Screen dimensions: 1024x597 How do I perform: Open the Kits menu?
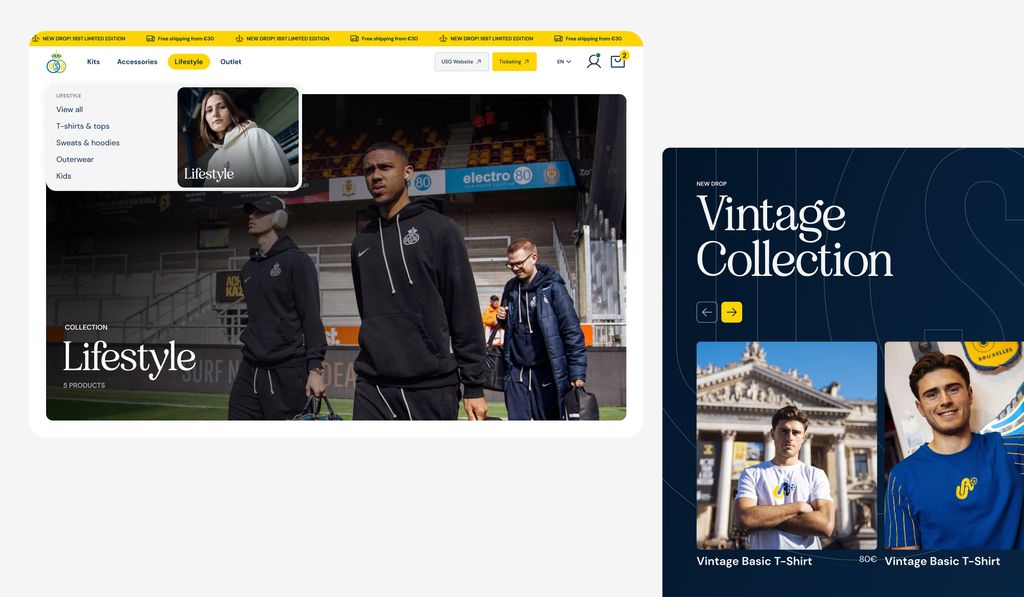coord(93,62)
